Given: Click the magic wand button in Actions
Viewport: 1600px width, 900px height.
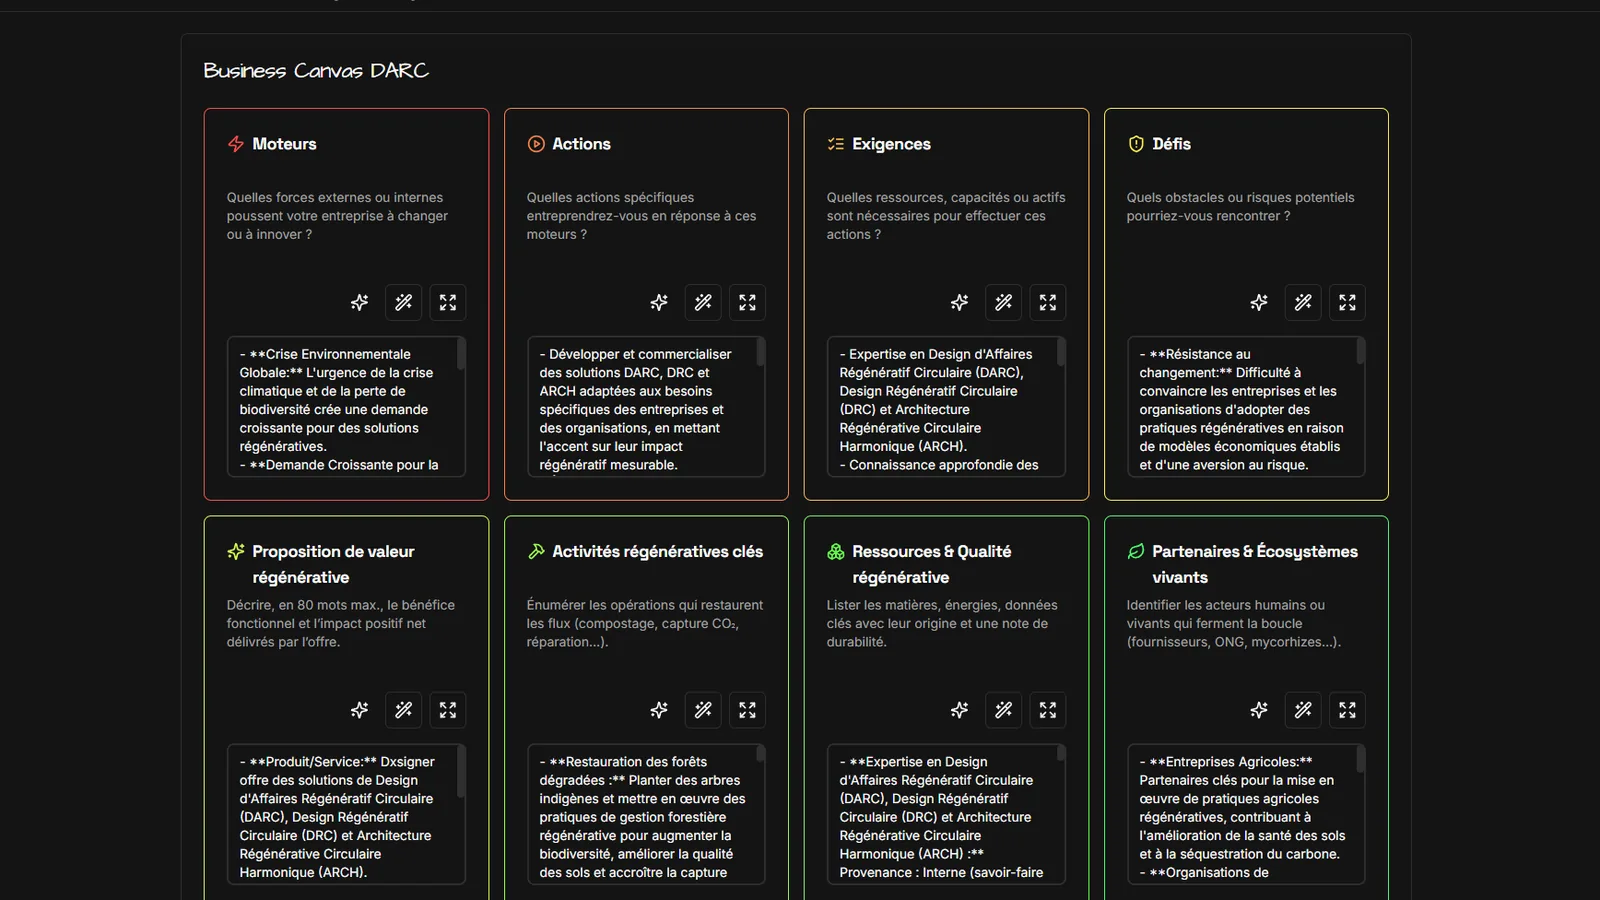Looking at the screenshot, I should pyautogui.click(x=704, y=302).
